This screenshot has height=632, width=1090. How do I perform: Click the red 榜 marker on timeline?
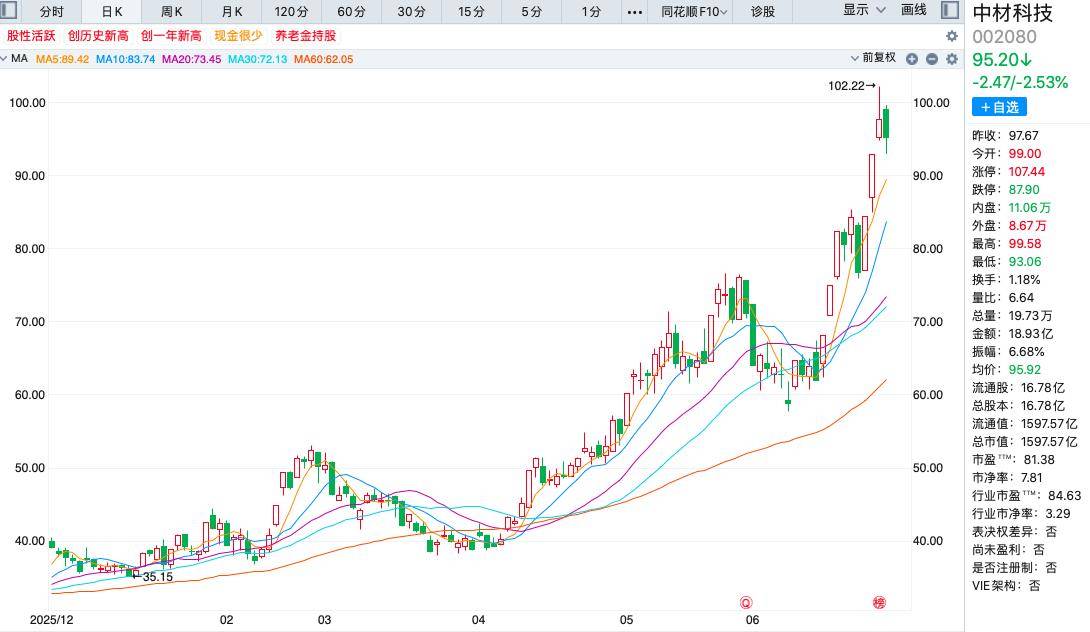pos(879,602)
